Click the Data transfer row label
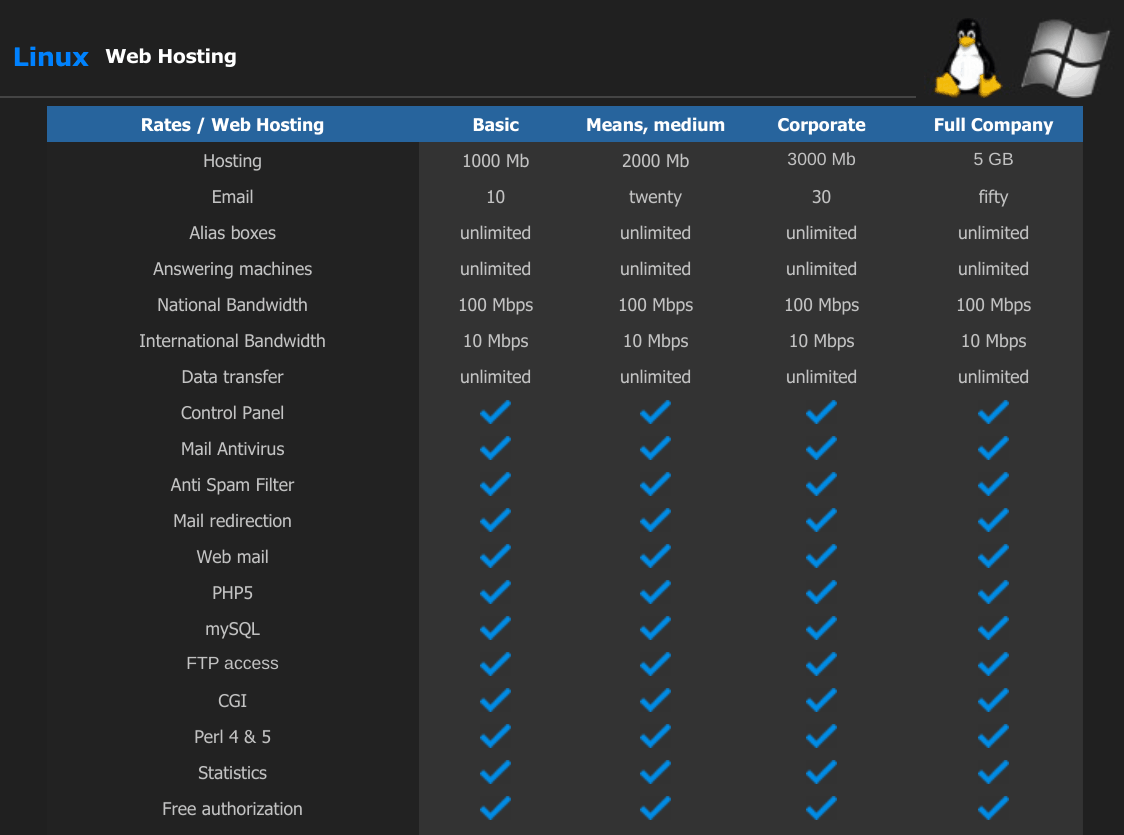The image size is (1124, 835). (232, 376)
